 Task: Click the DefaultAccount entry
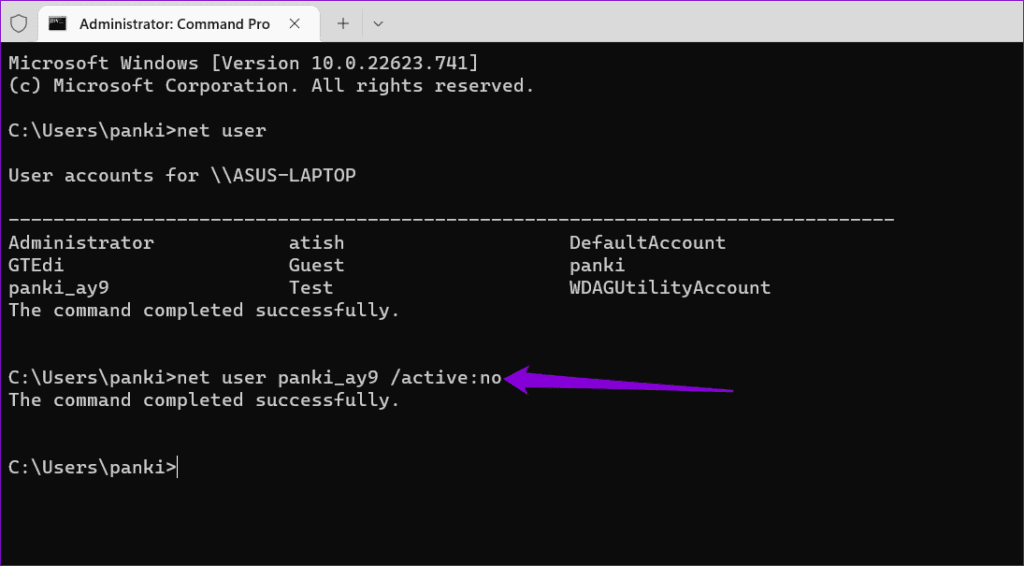point(647,243)
